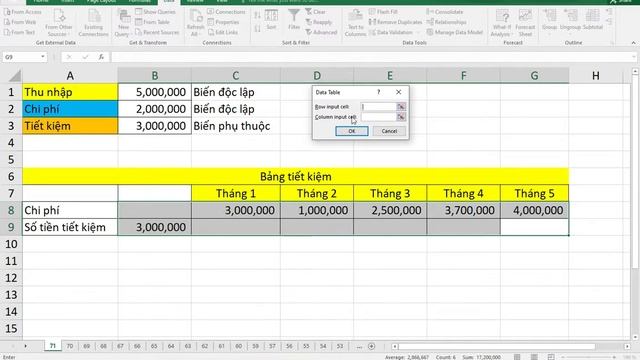Open the Connections list
This screenshot has width=640, height=360.
tap(226, 12)
